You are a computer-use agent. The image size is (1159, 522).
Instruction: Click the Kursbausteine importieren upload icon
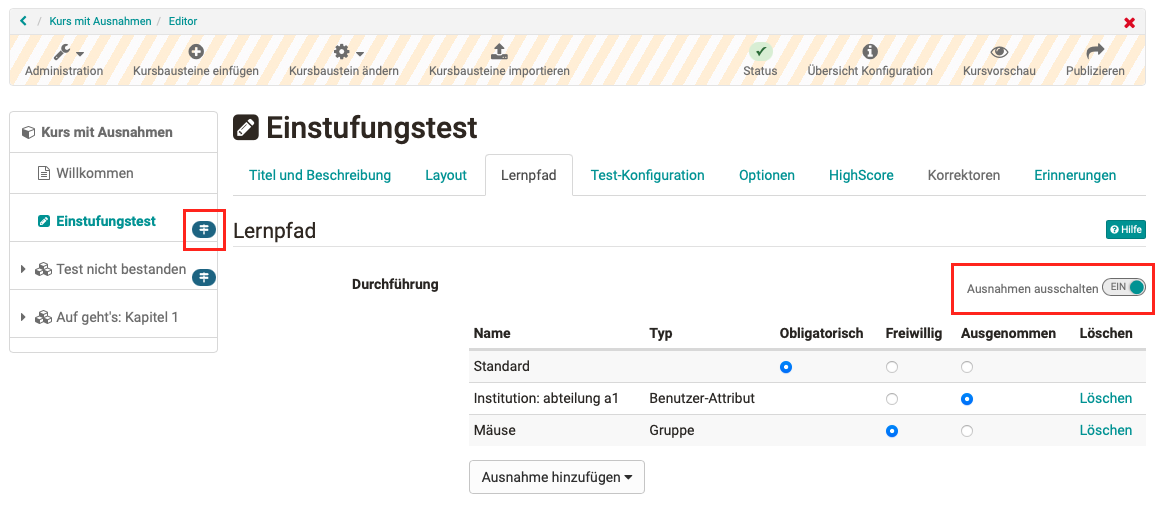[x=499, y=52]
